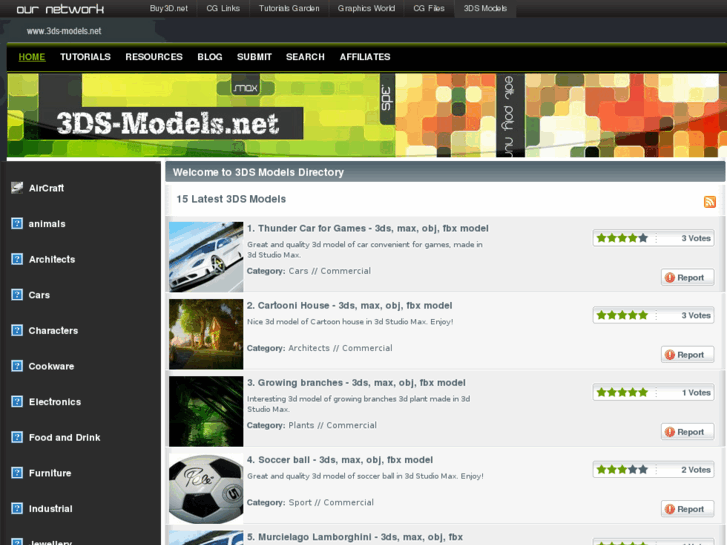This screenshot has height=545, width=727.
Task: Visit CG Files network link
Action: 429,8
